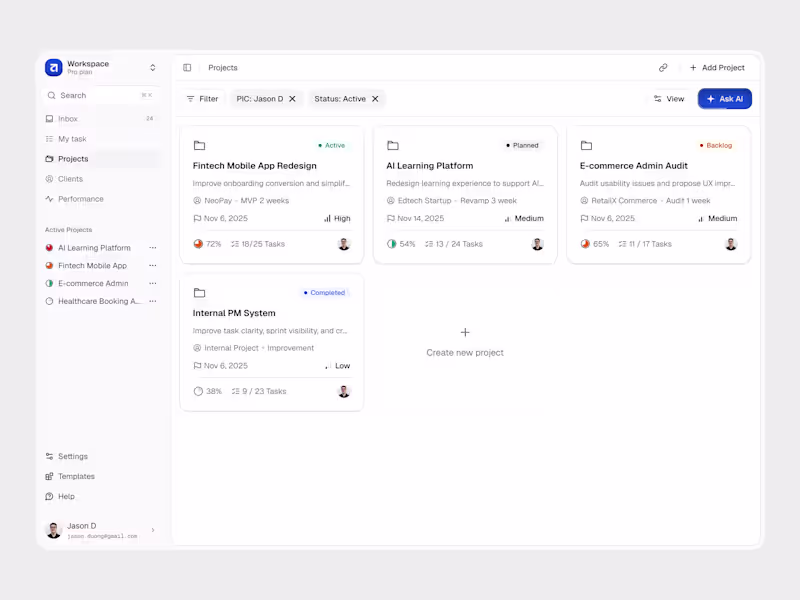Click the copy link icon near Add Project
The height and width of the screenshot is (600, 800).
tap(663, 67)
